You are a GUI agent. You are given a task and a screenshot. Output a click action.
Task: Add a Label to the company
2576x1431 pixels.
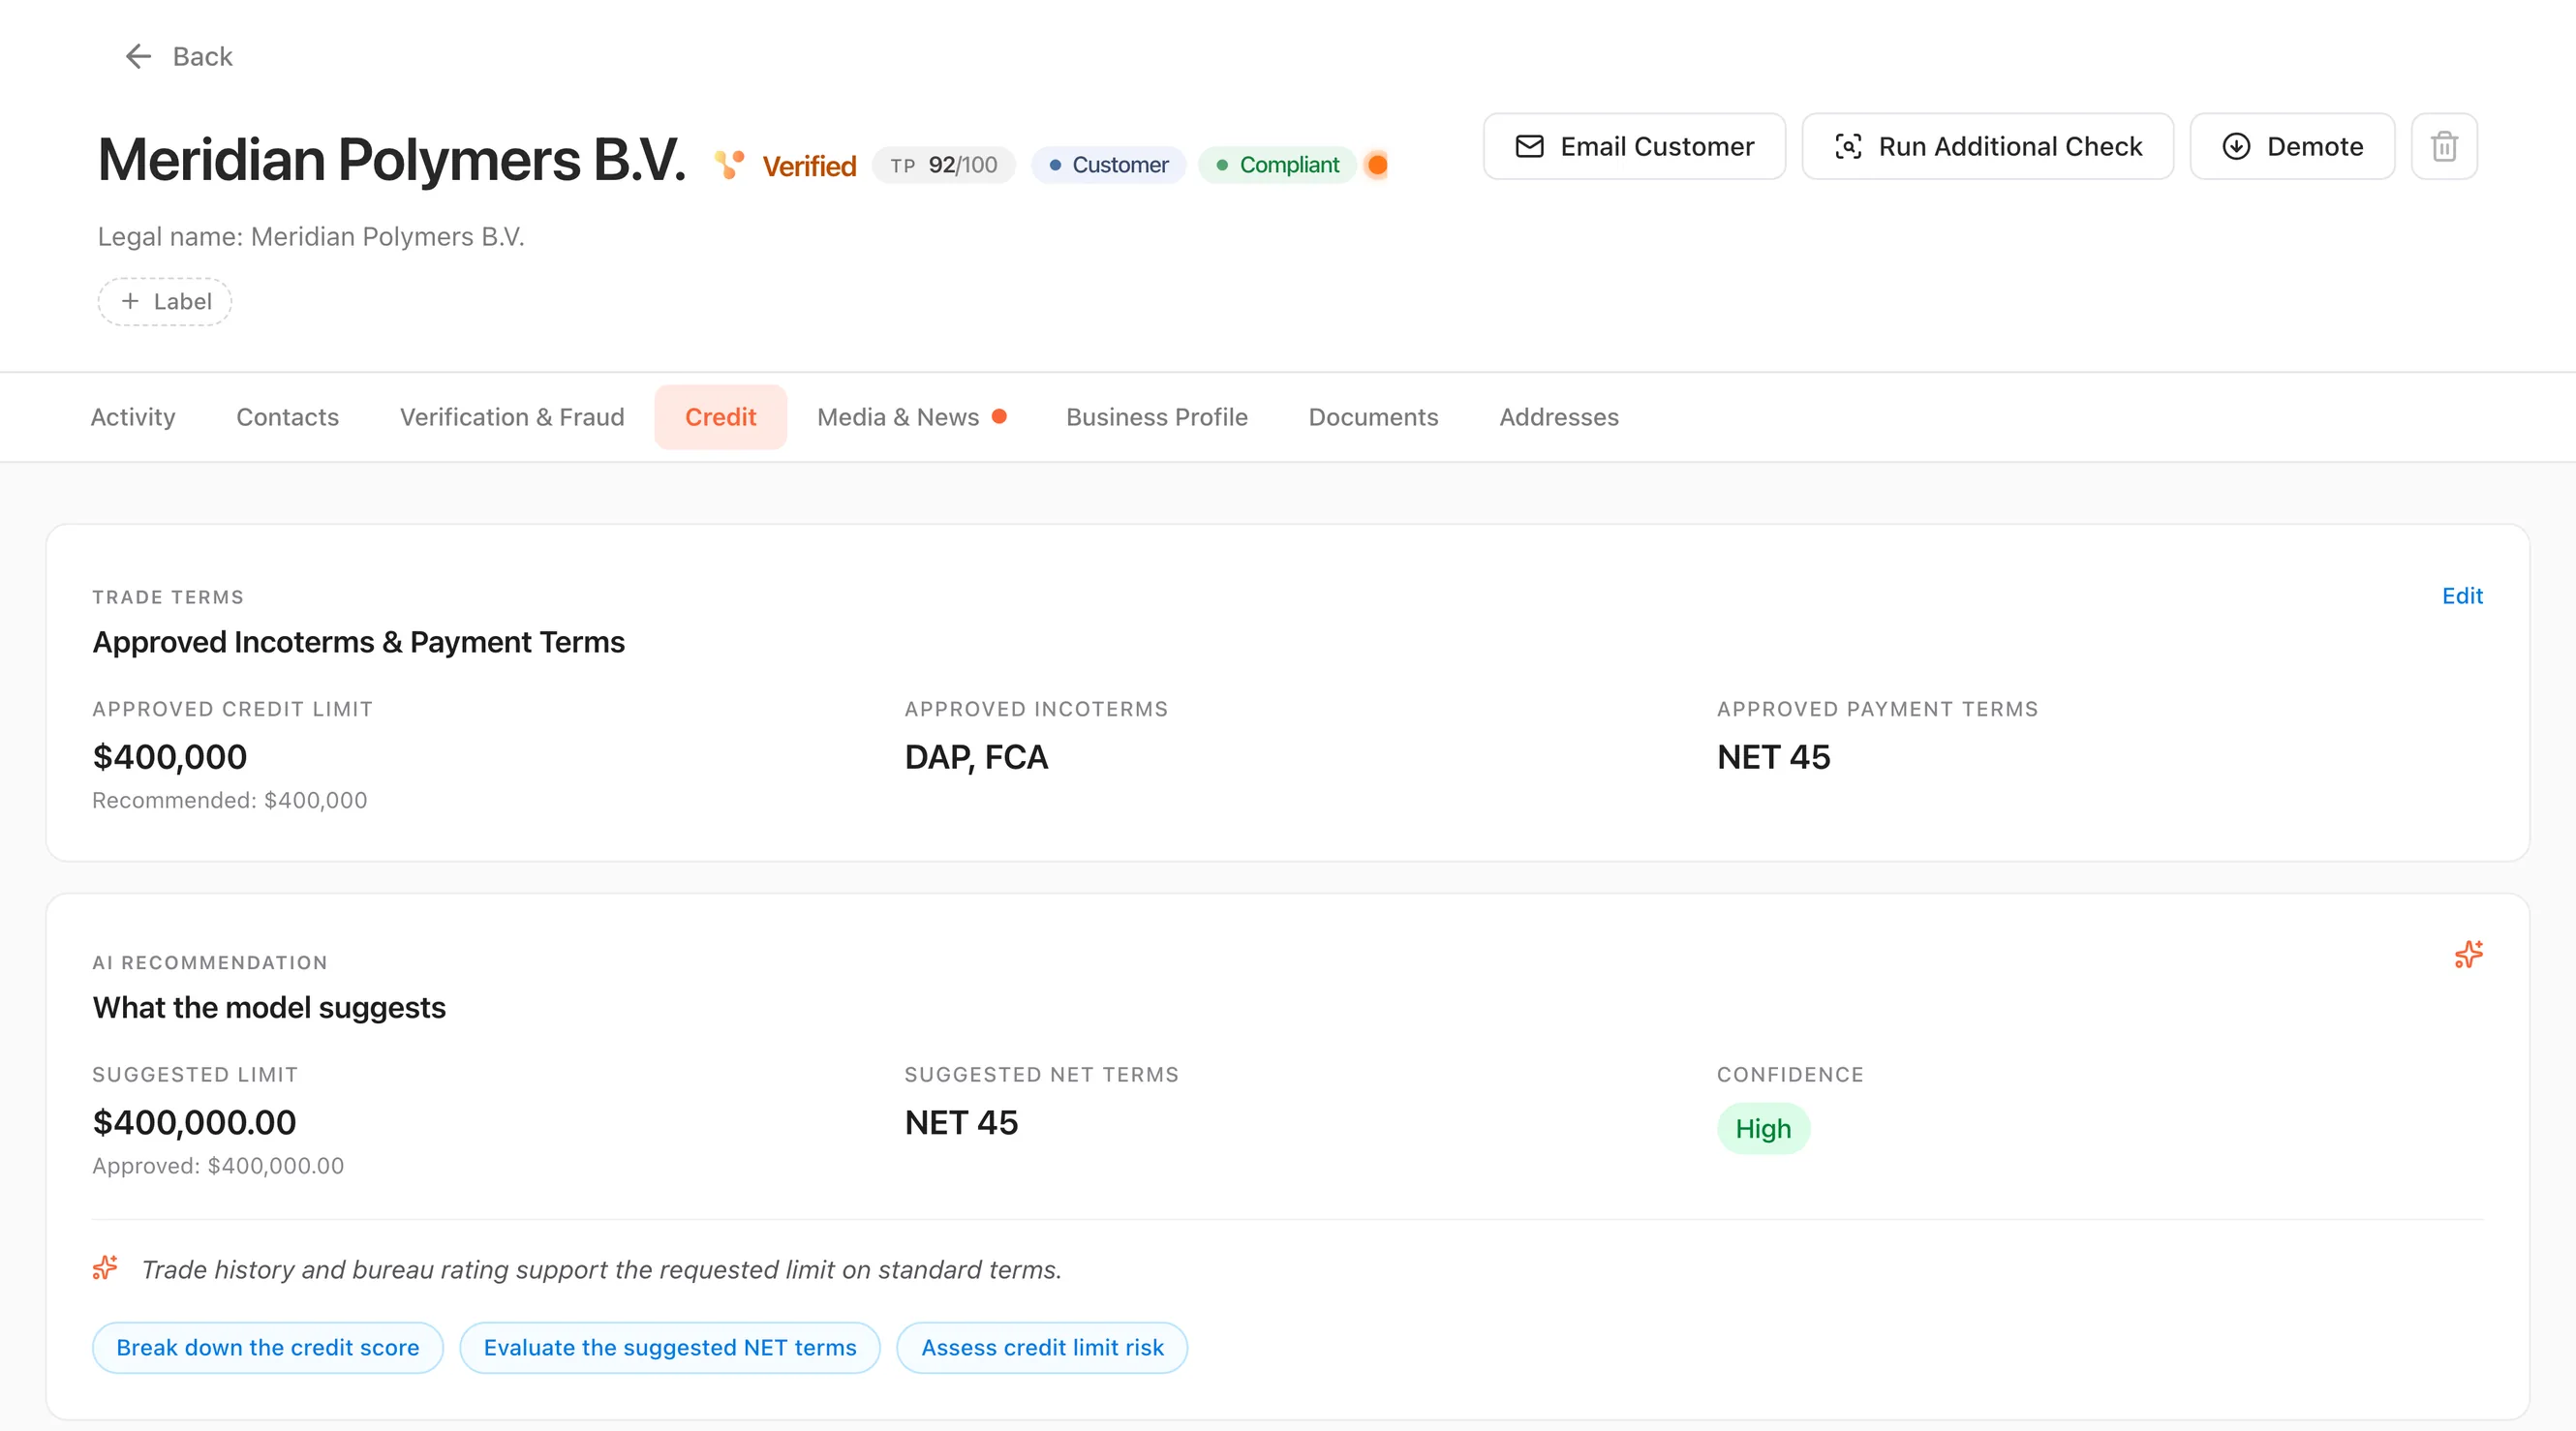click(165, 301)
